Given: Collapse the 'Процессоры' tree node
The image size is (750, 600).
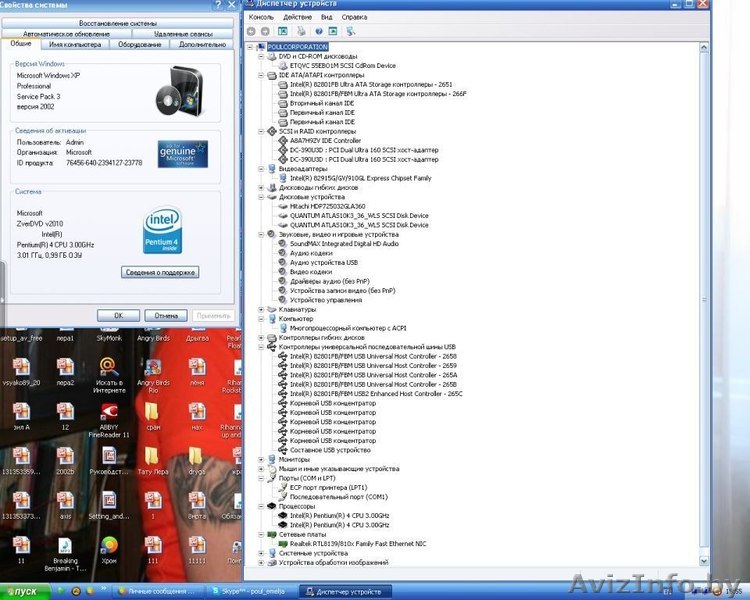Looking at the screenshot, I should point(261,506).
